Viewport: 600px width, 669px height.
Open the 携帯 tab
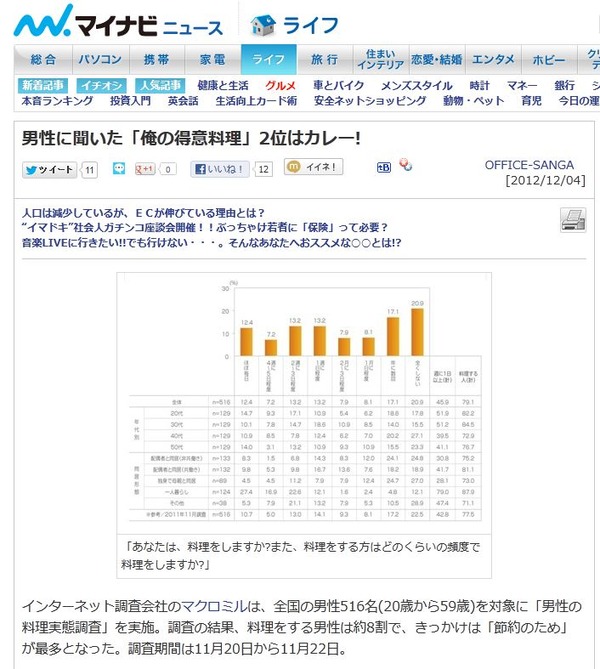pos(157,59)
